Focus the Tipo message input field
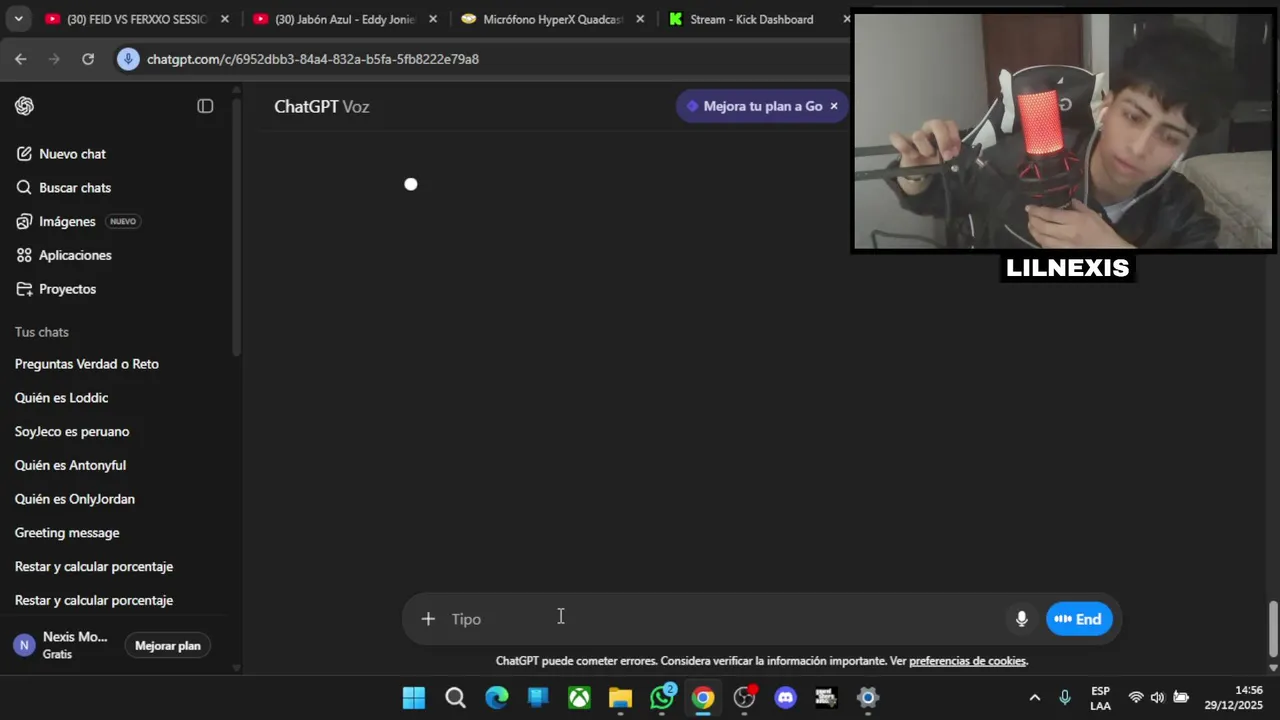 tap(725, 619)
